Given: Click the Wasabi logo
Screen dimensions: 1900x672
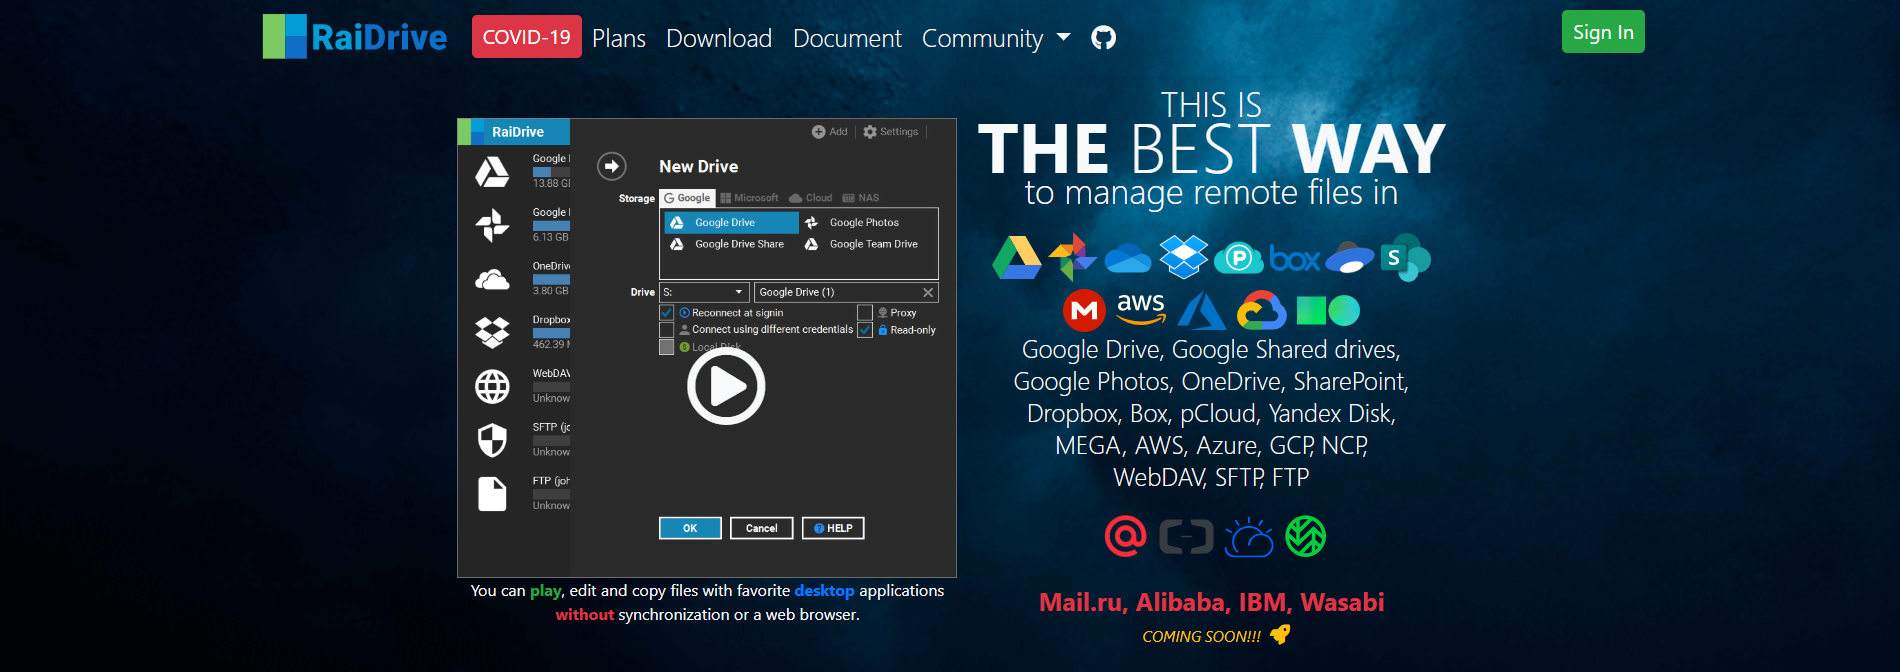Looking at the screenshot, I should (x=1306, y=537).
